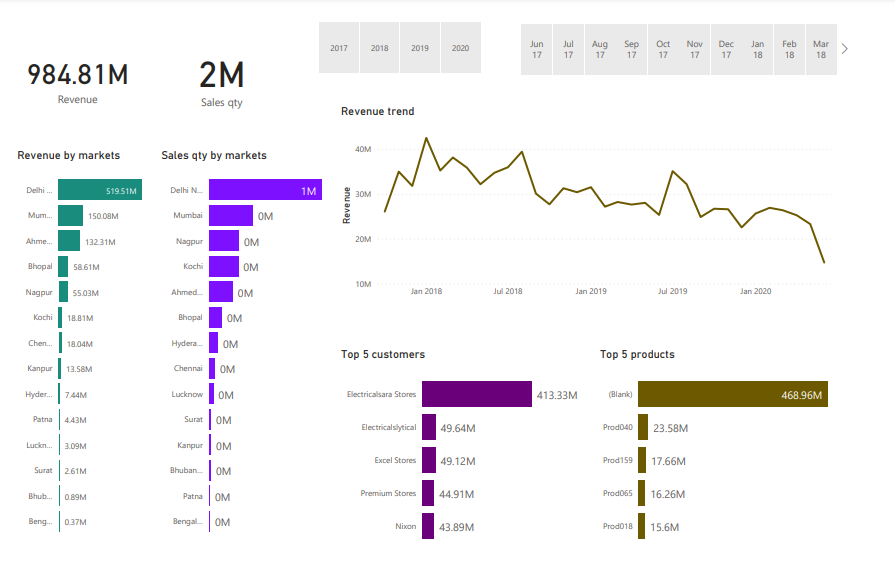Click the 984.81M Revenue card
The image size is (895, 568).
77,75
